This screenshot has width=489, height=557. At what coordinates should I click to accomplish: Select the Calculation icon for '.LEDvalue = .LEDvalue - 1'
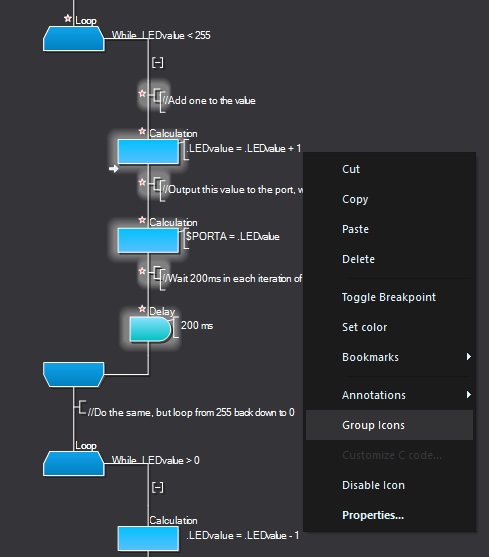(148, 539)
